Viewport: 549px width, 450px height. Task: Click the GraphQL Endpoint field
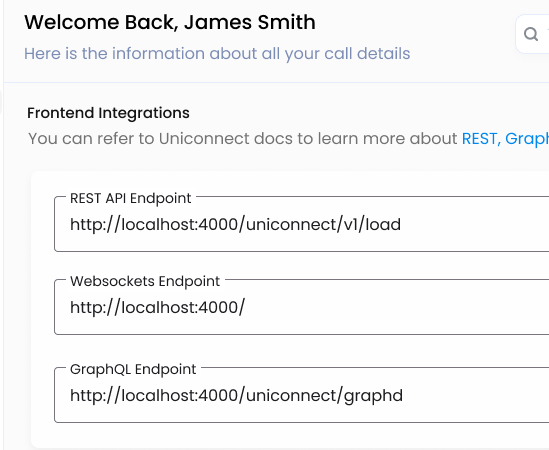click(x=302, y=395)
